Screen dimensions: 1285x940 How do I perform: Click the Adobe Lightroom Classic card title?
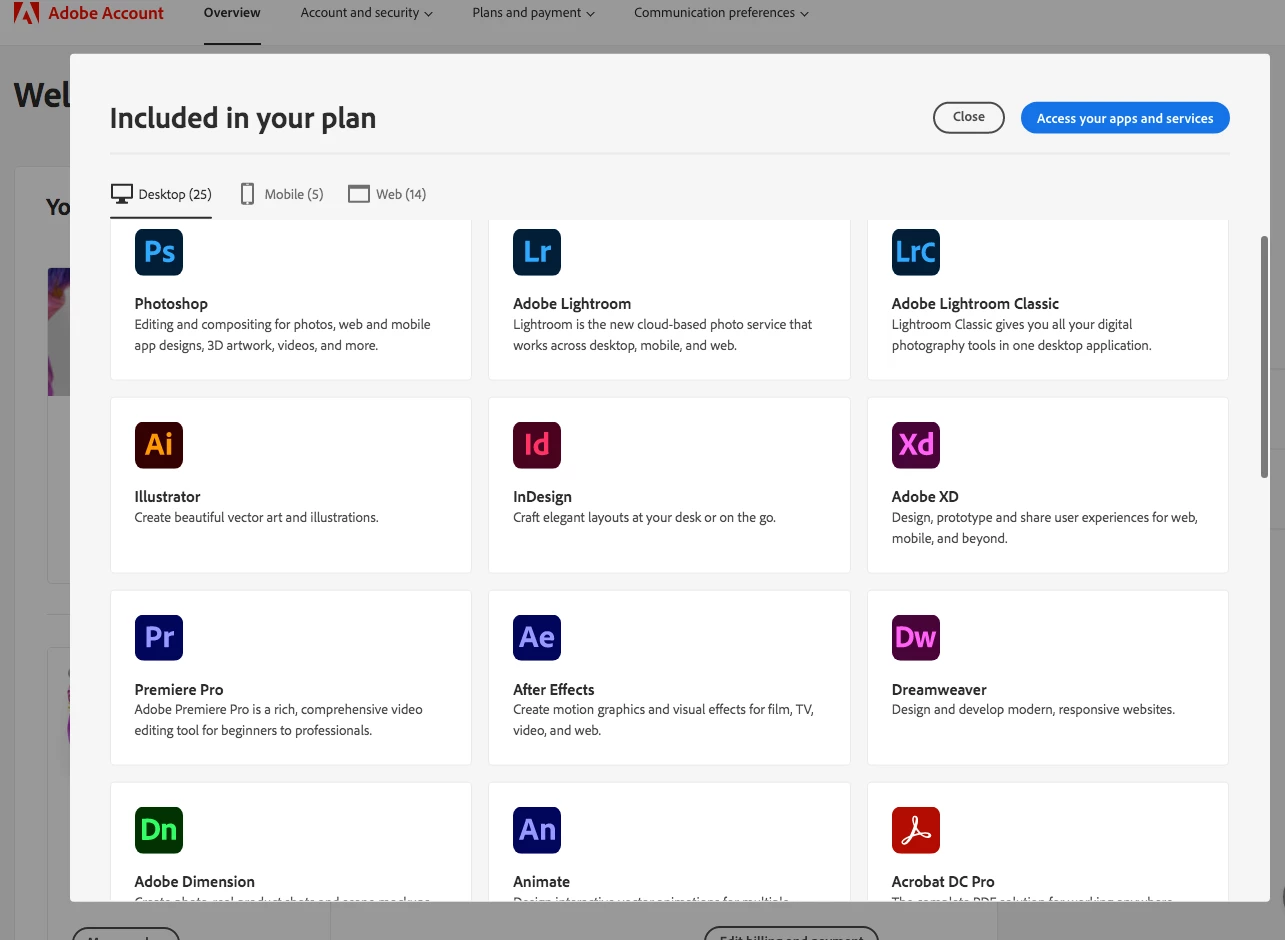pyautogui.click(x=975, y=304)
